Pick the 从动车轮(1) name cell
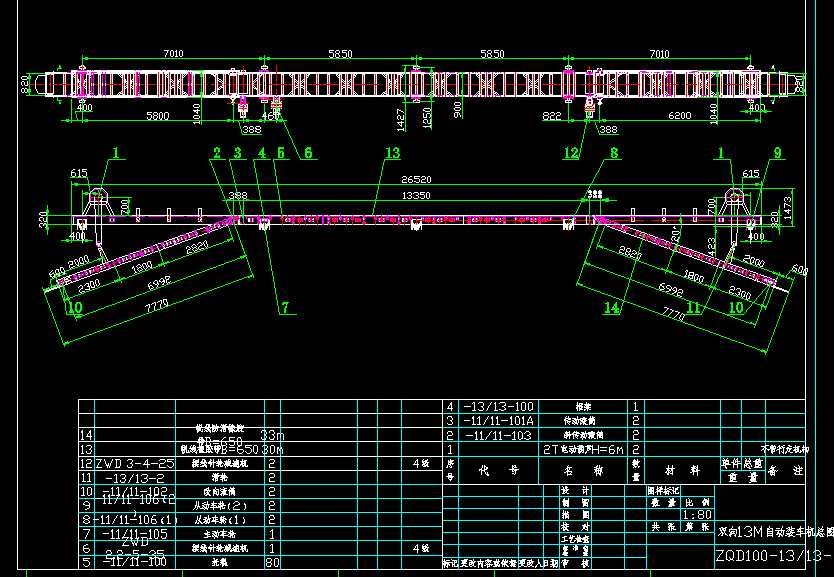This screenshot has height=577, width=834. point(220,520)
